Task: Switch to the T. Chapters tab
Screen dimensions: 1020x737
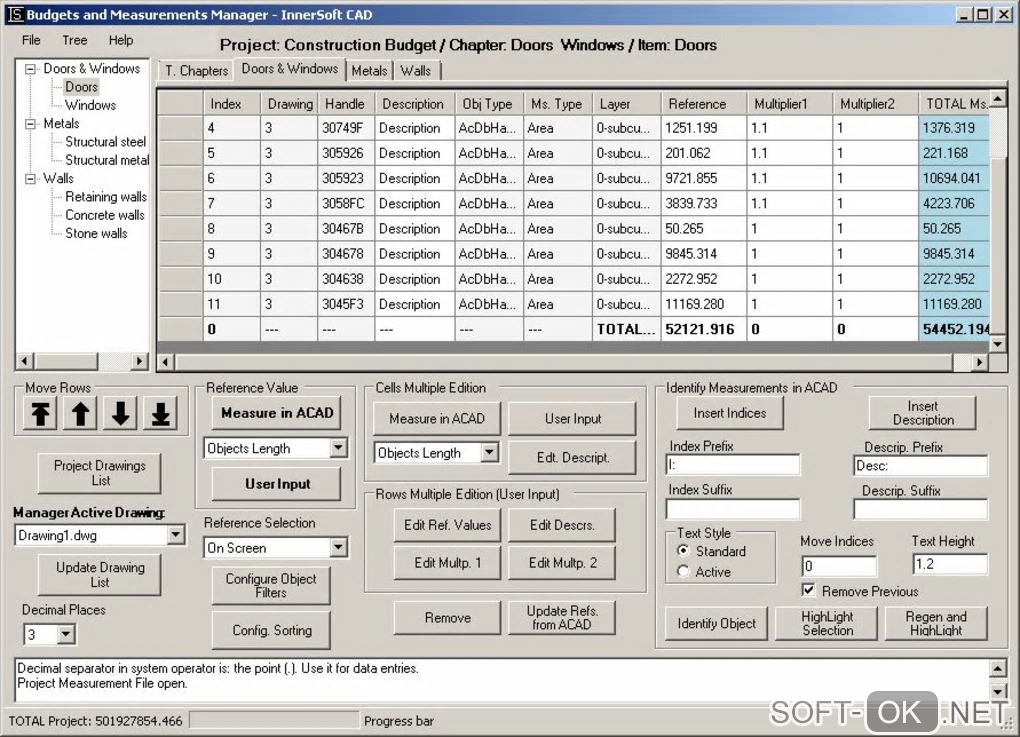Action: (x=196, y=71)
